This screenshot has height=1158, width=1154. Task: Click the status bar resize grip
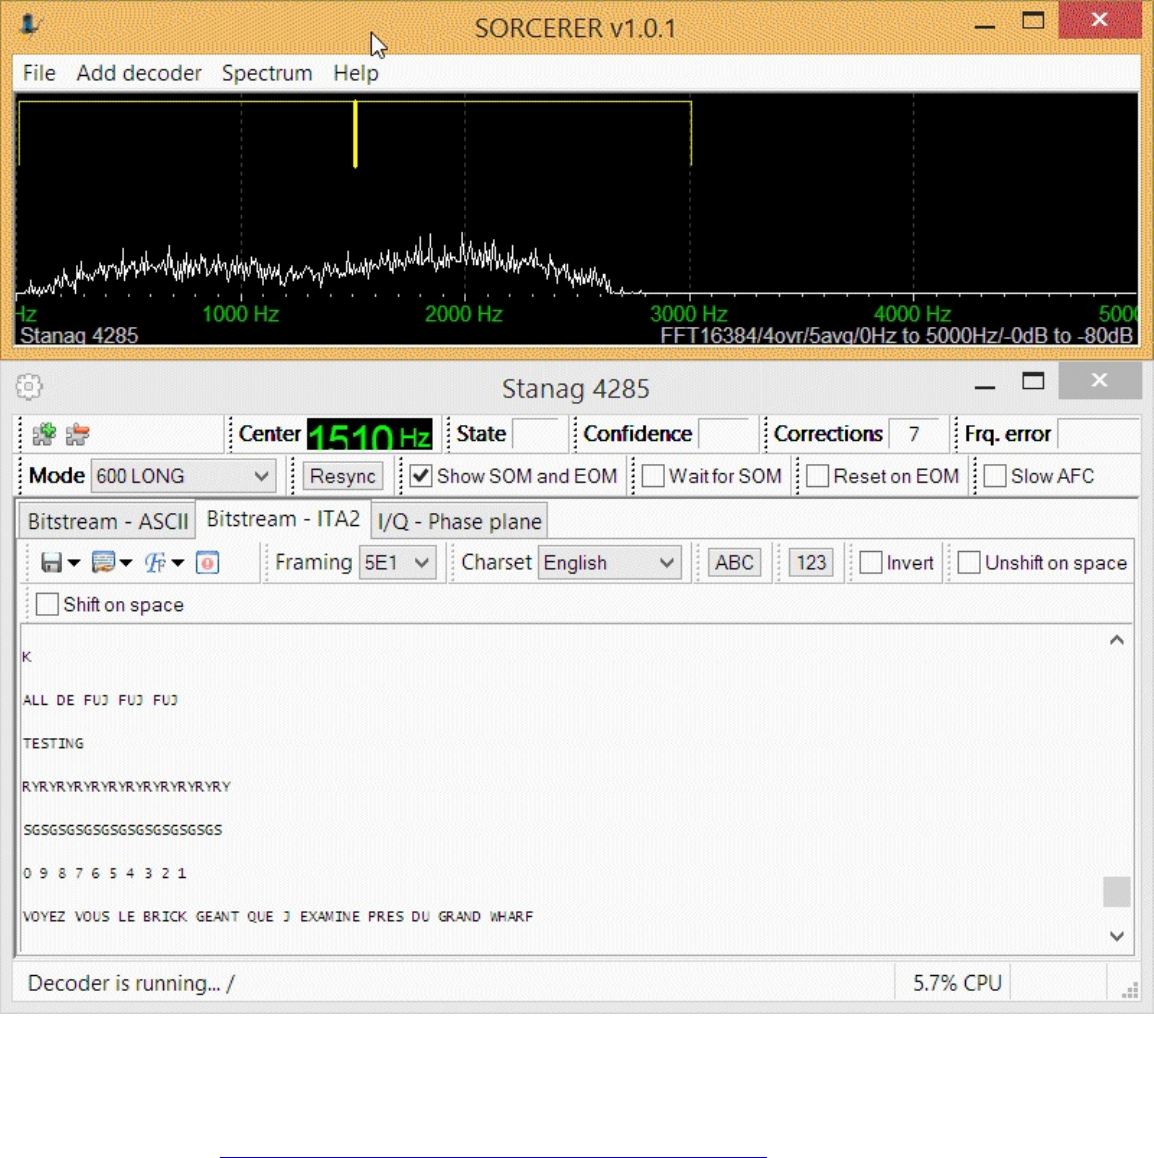[1129, 990]
